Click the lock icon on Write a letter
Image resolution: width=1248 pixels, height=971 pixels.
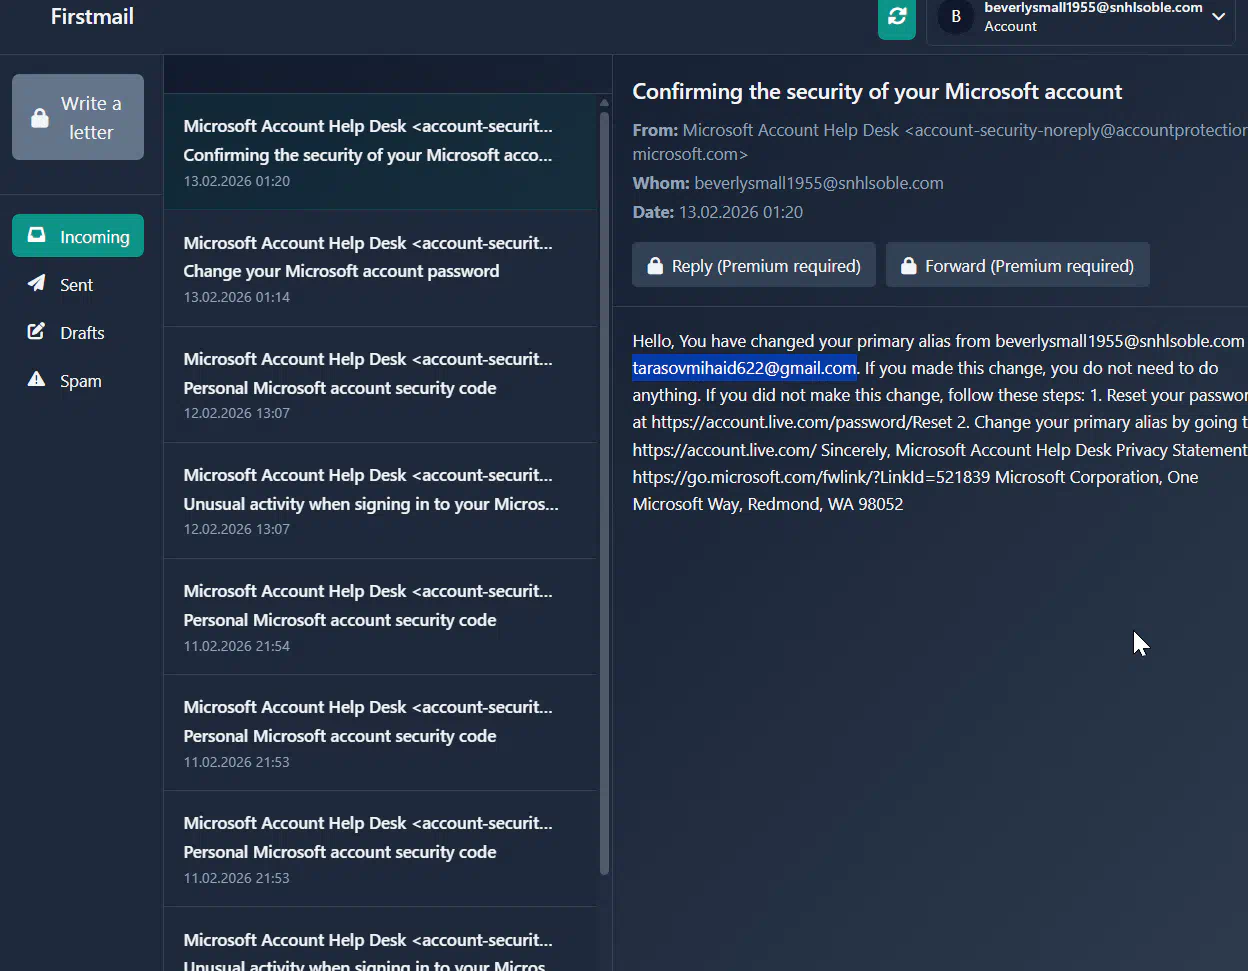(x=40, y=118)
